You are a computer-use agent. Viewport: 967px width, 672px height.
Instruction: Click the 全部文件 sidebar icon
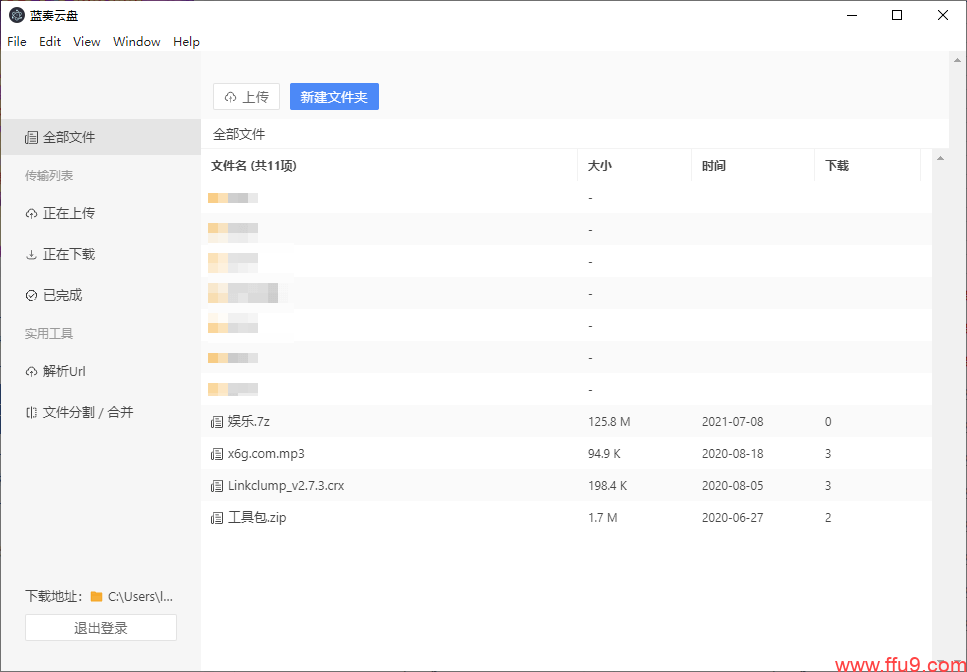[x=31, y=137]
